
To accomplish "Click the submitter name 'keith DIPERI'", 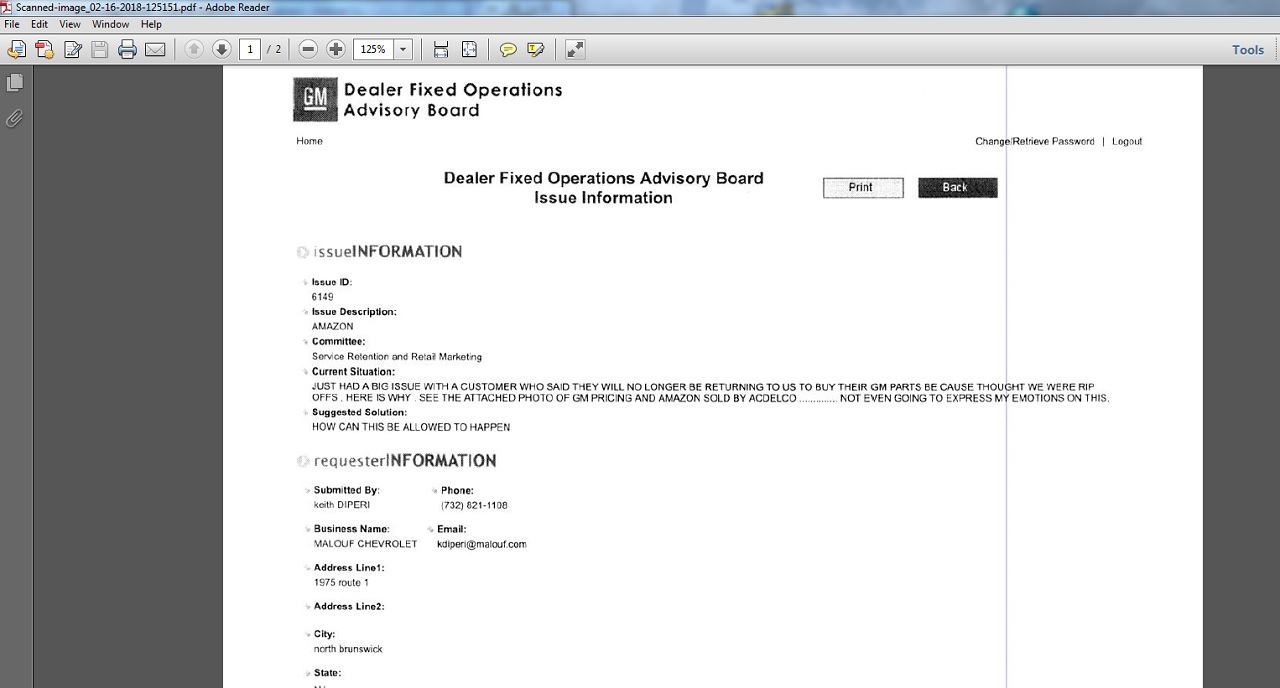I will point(342,505).
